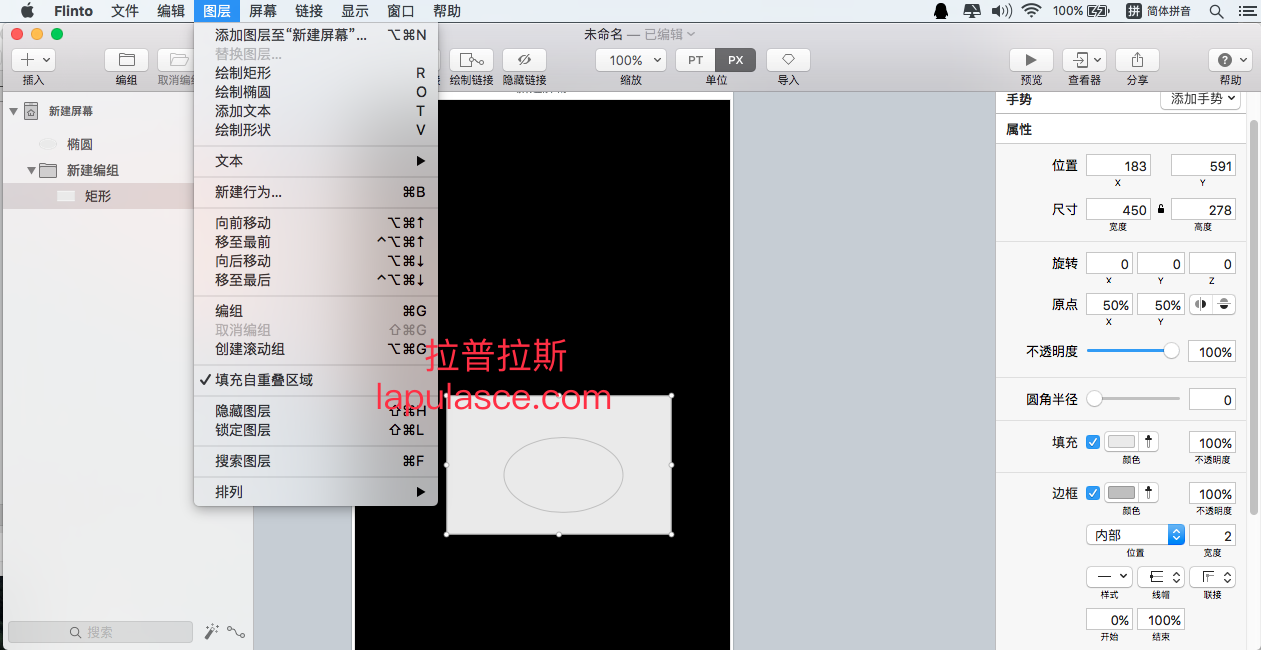Click the position X field showing 183
Screen dimensions: 1261x650
(x=1118, y=166)
